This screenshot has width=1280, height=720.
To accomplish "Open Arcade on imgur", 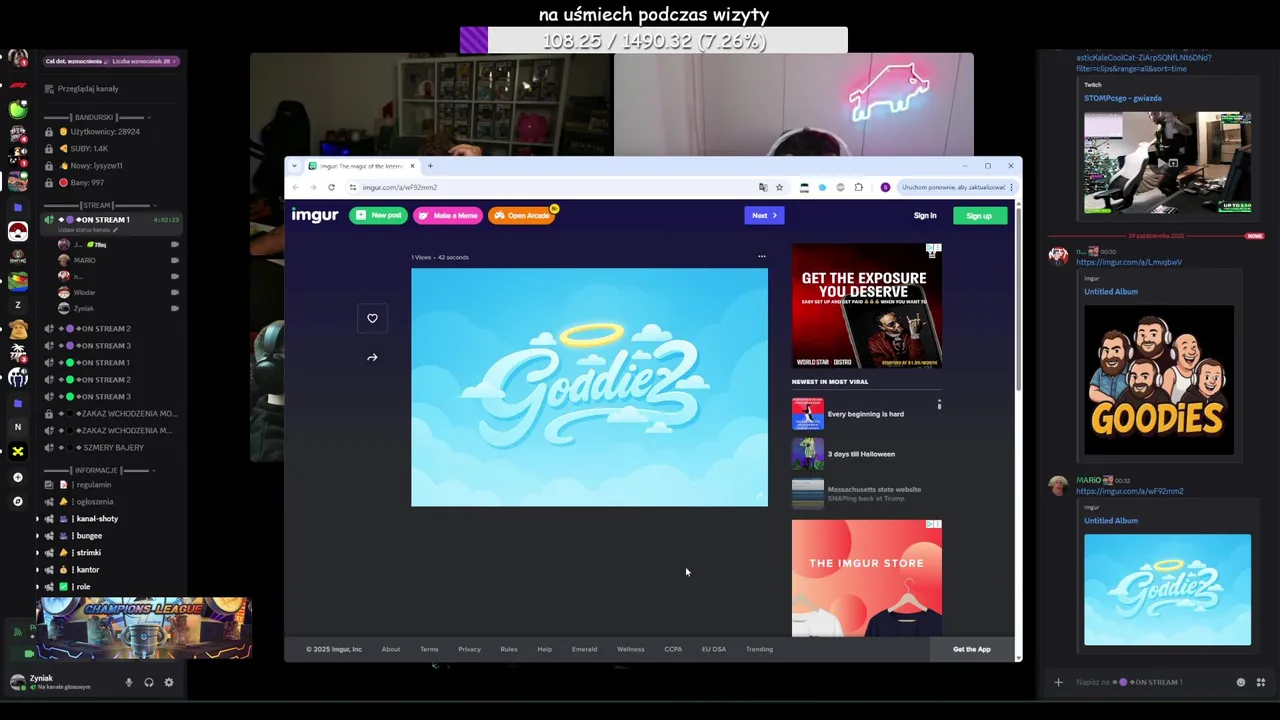I will coord(522,215).
